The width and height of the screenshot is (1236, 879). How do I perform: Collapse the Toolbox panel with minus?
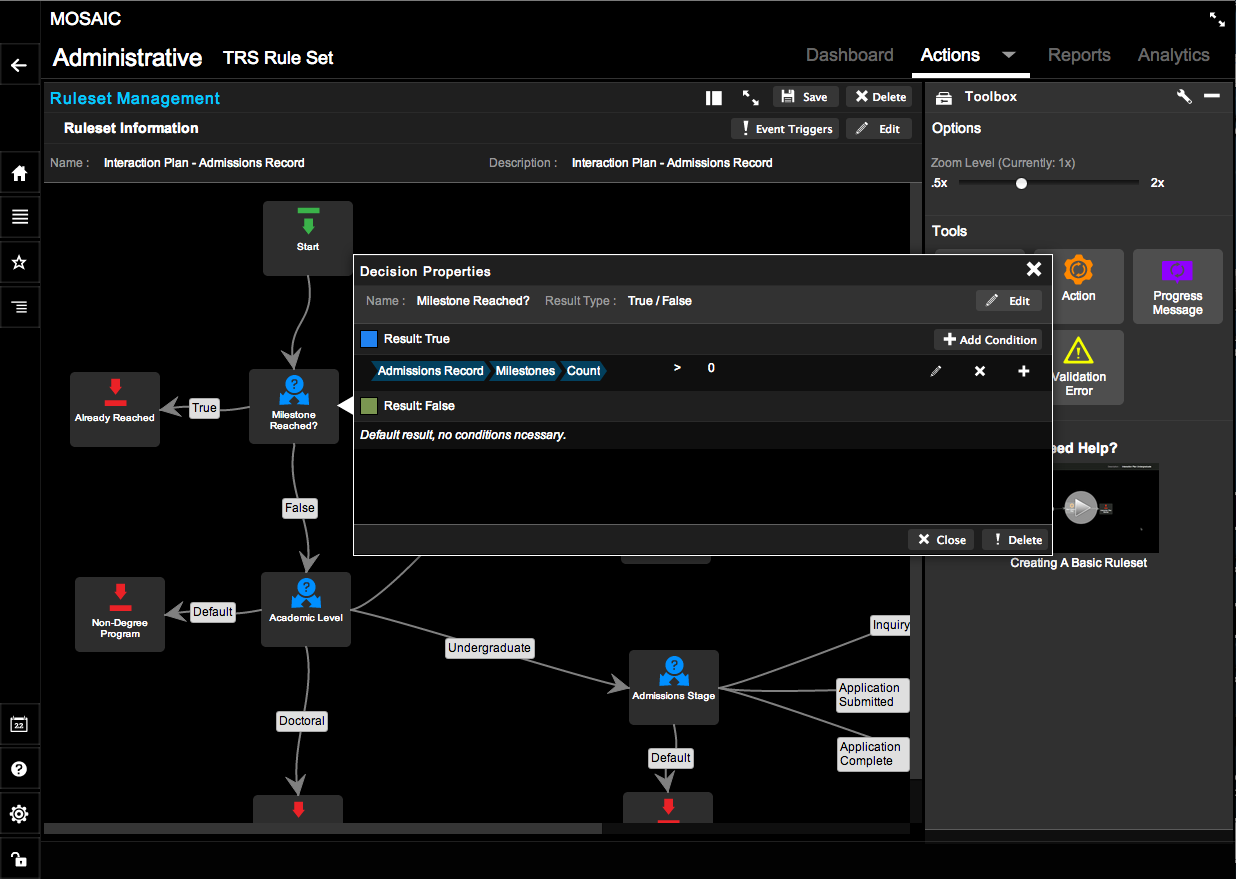tap(1211, 96)
